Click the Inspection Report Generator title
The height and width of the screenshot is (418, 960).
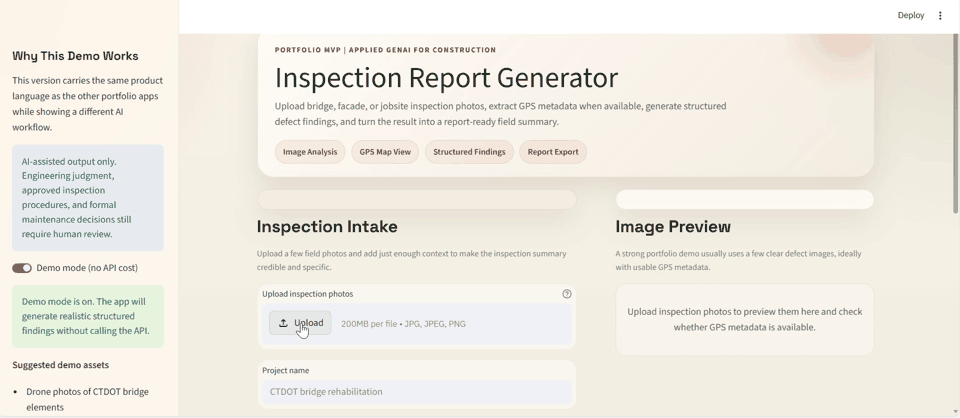pyautogui.click(x=446, y=78)
